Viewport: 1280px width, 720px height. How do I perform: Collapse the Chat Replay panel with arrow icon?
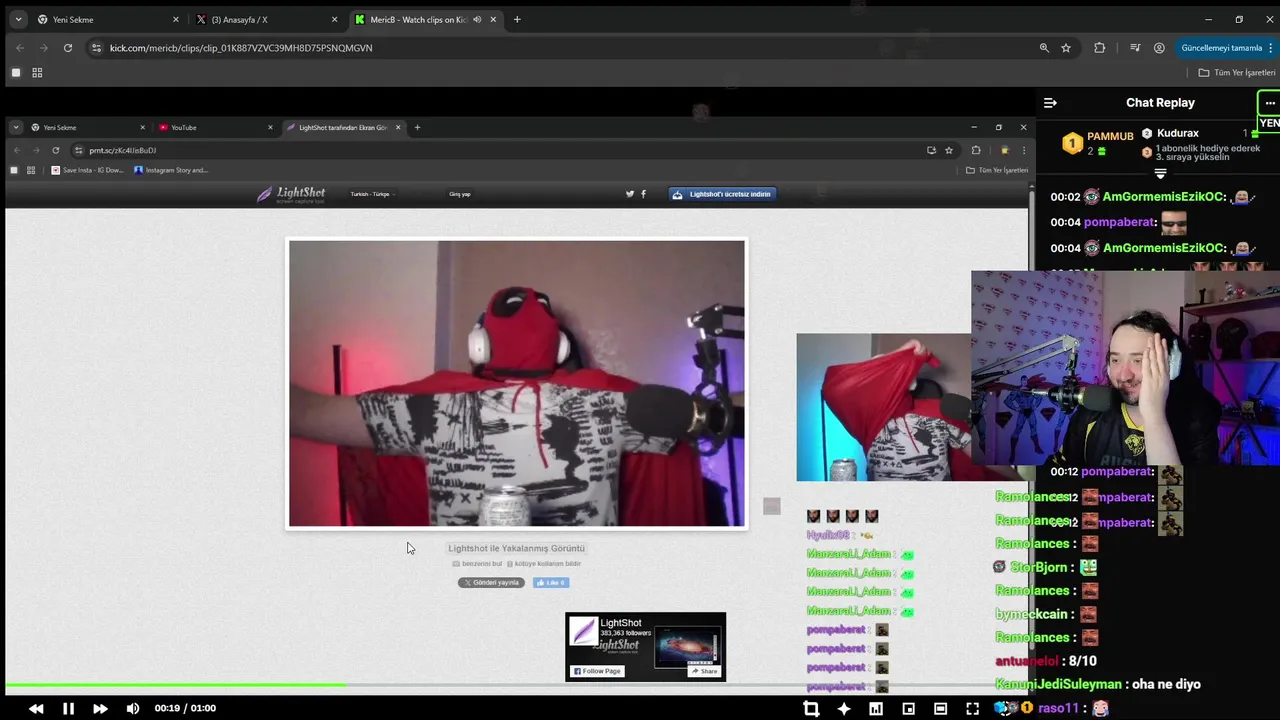point(1050,102)
